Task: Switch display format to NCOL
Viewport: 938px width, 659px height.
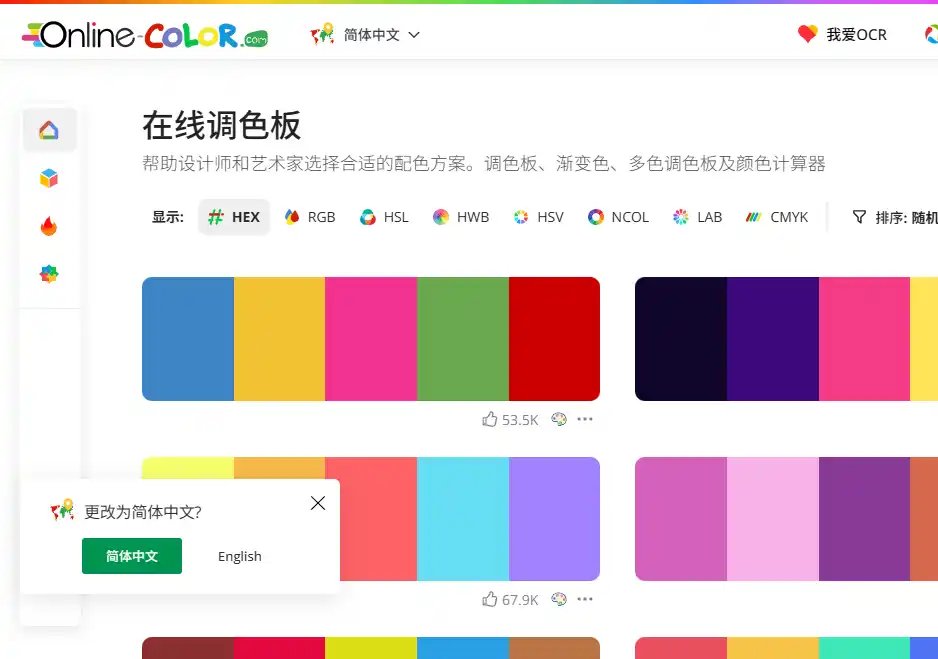Action: tap(619, 217)
